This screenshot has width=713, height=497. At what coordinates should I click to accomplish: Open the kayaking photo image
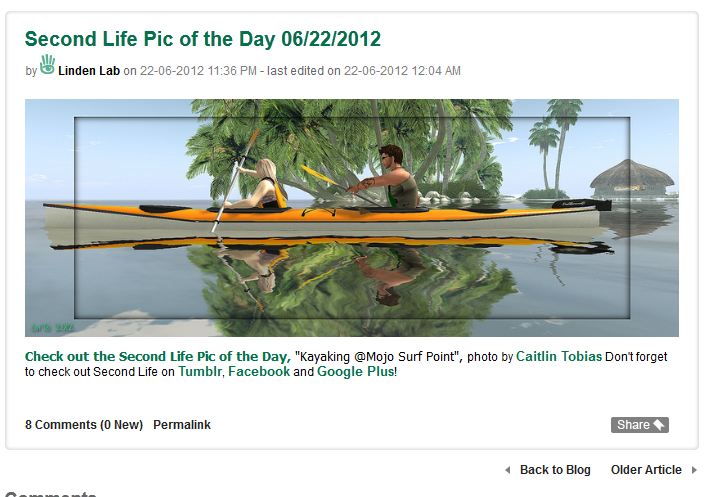(351, 217)
